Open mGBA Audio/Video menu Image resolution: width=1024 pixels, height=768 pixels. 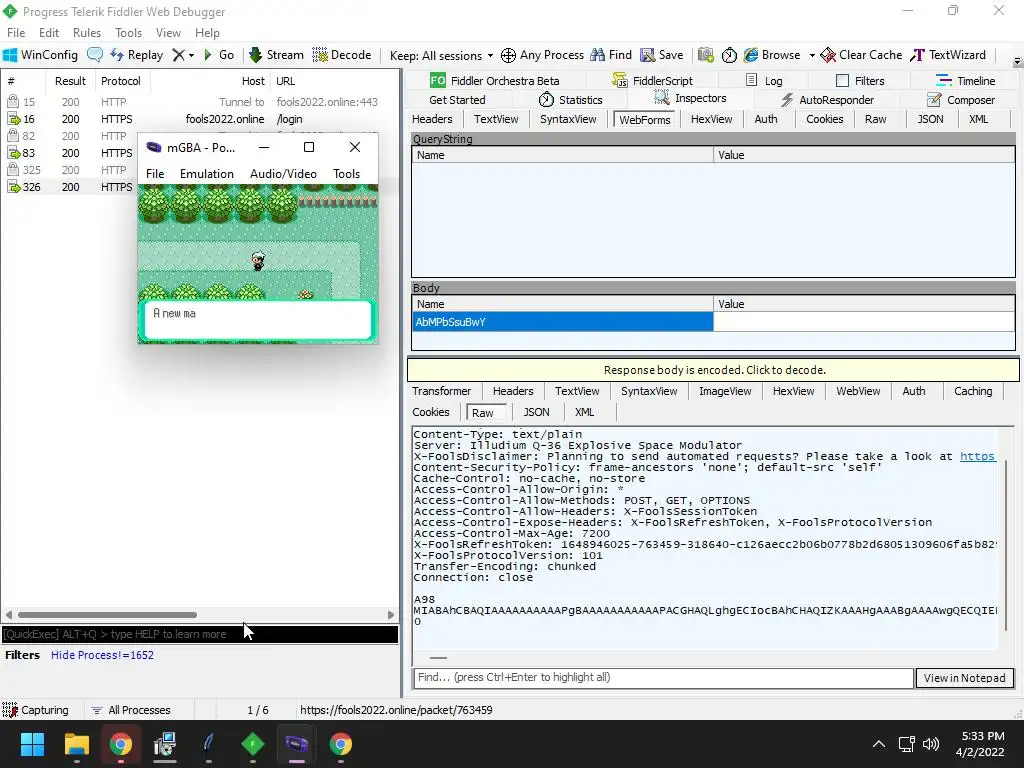(283, 174)
